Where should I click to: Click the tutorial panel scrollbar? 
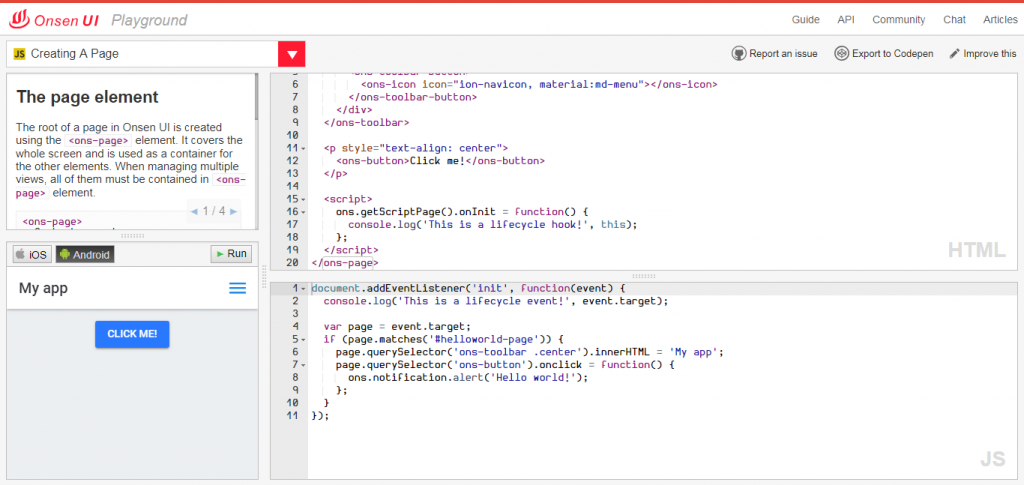point(257,98)
